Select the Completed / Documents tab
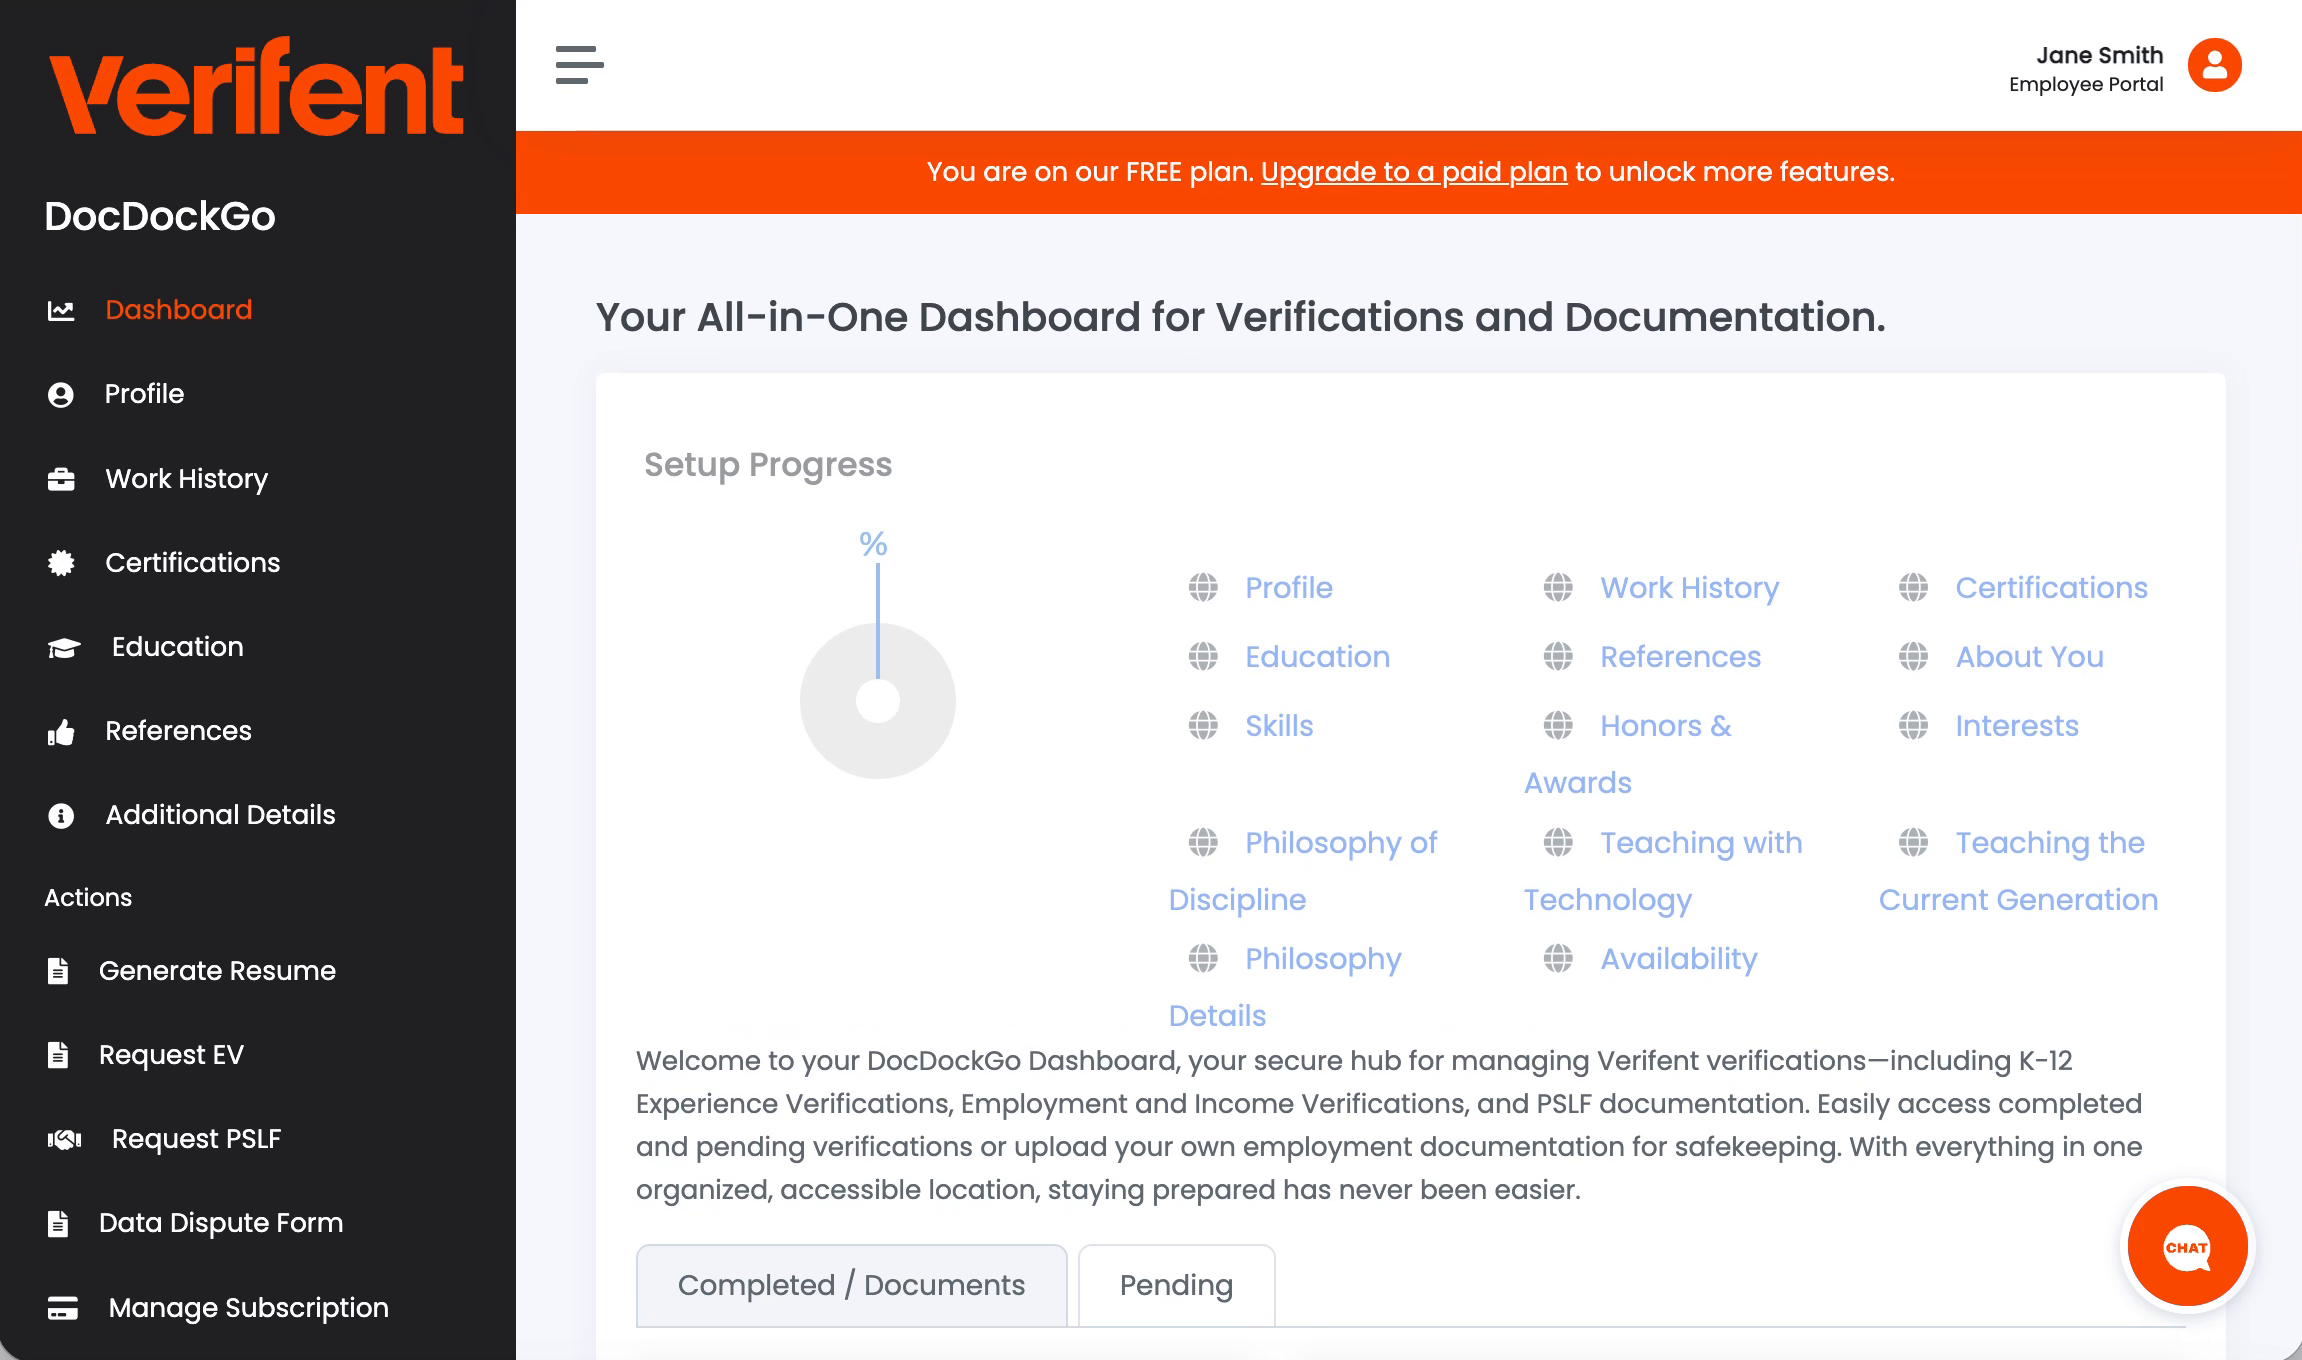 [x=851, y=1285]
